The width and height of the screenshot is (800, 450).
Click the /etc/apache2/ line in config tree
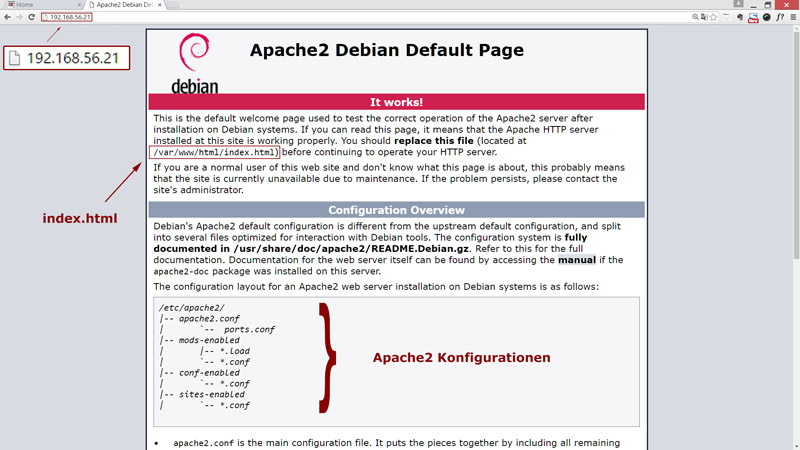tap(192, 308)
